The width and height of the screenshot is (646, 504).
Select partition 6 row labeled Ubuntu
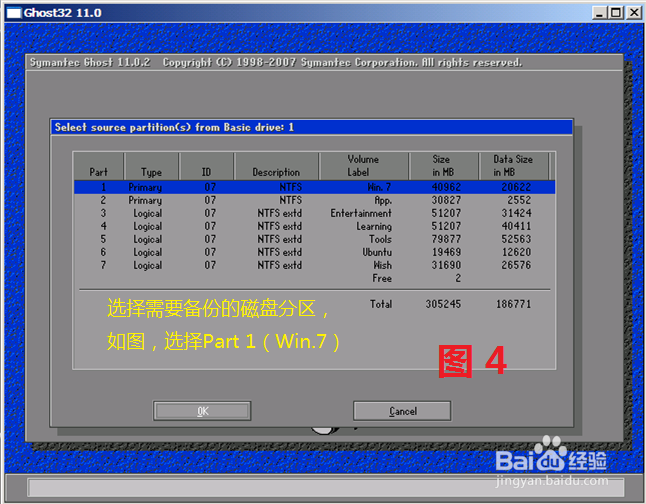(315, 252)
